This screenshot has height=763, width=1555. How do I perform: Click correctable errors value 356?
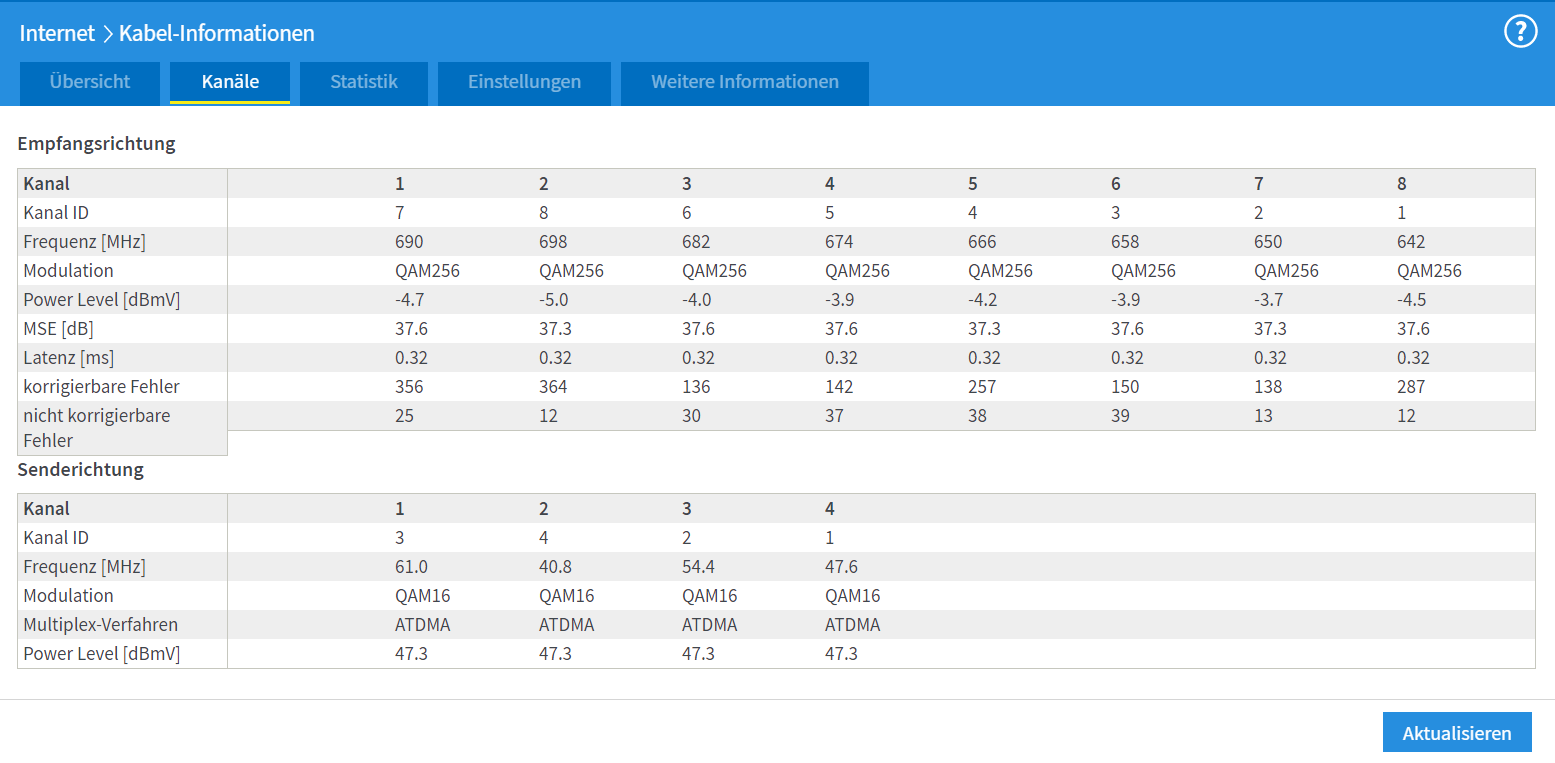tap(410, 387)
